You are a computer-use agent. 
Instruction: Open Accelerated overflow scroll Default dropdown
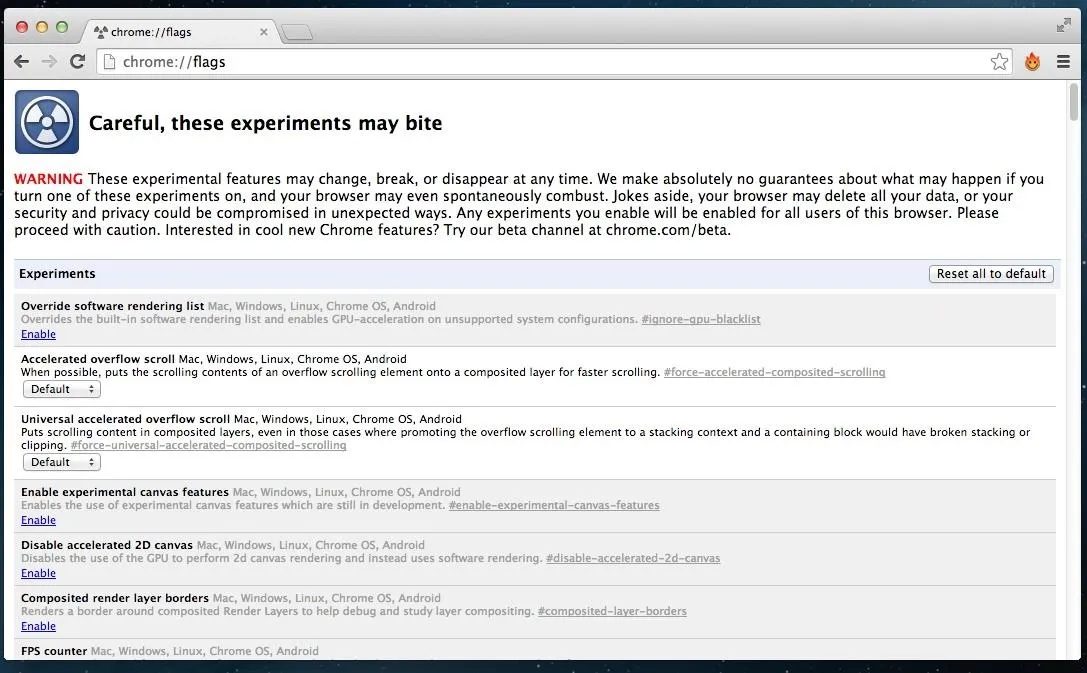coord(62,389)
